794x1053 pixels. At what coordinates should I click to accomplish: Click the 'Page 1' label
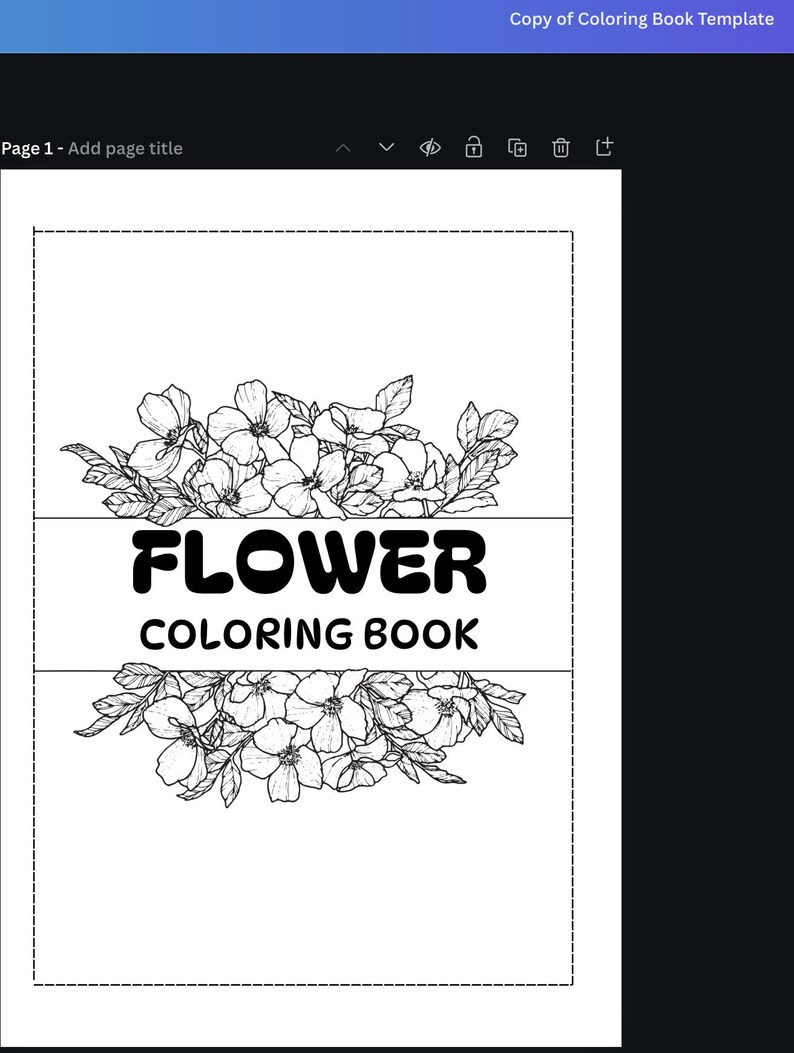click(x=27, y=148)
